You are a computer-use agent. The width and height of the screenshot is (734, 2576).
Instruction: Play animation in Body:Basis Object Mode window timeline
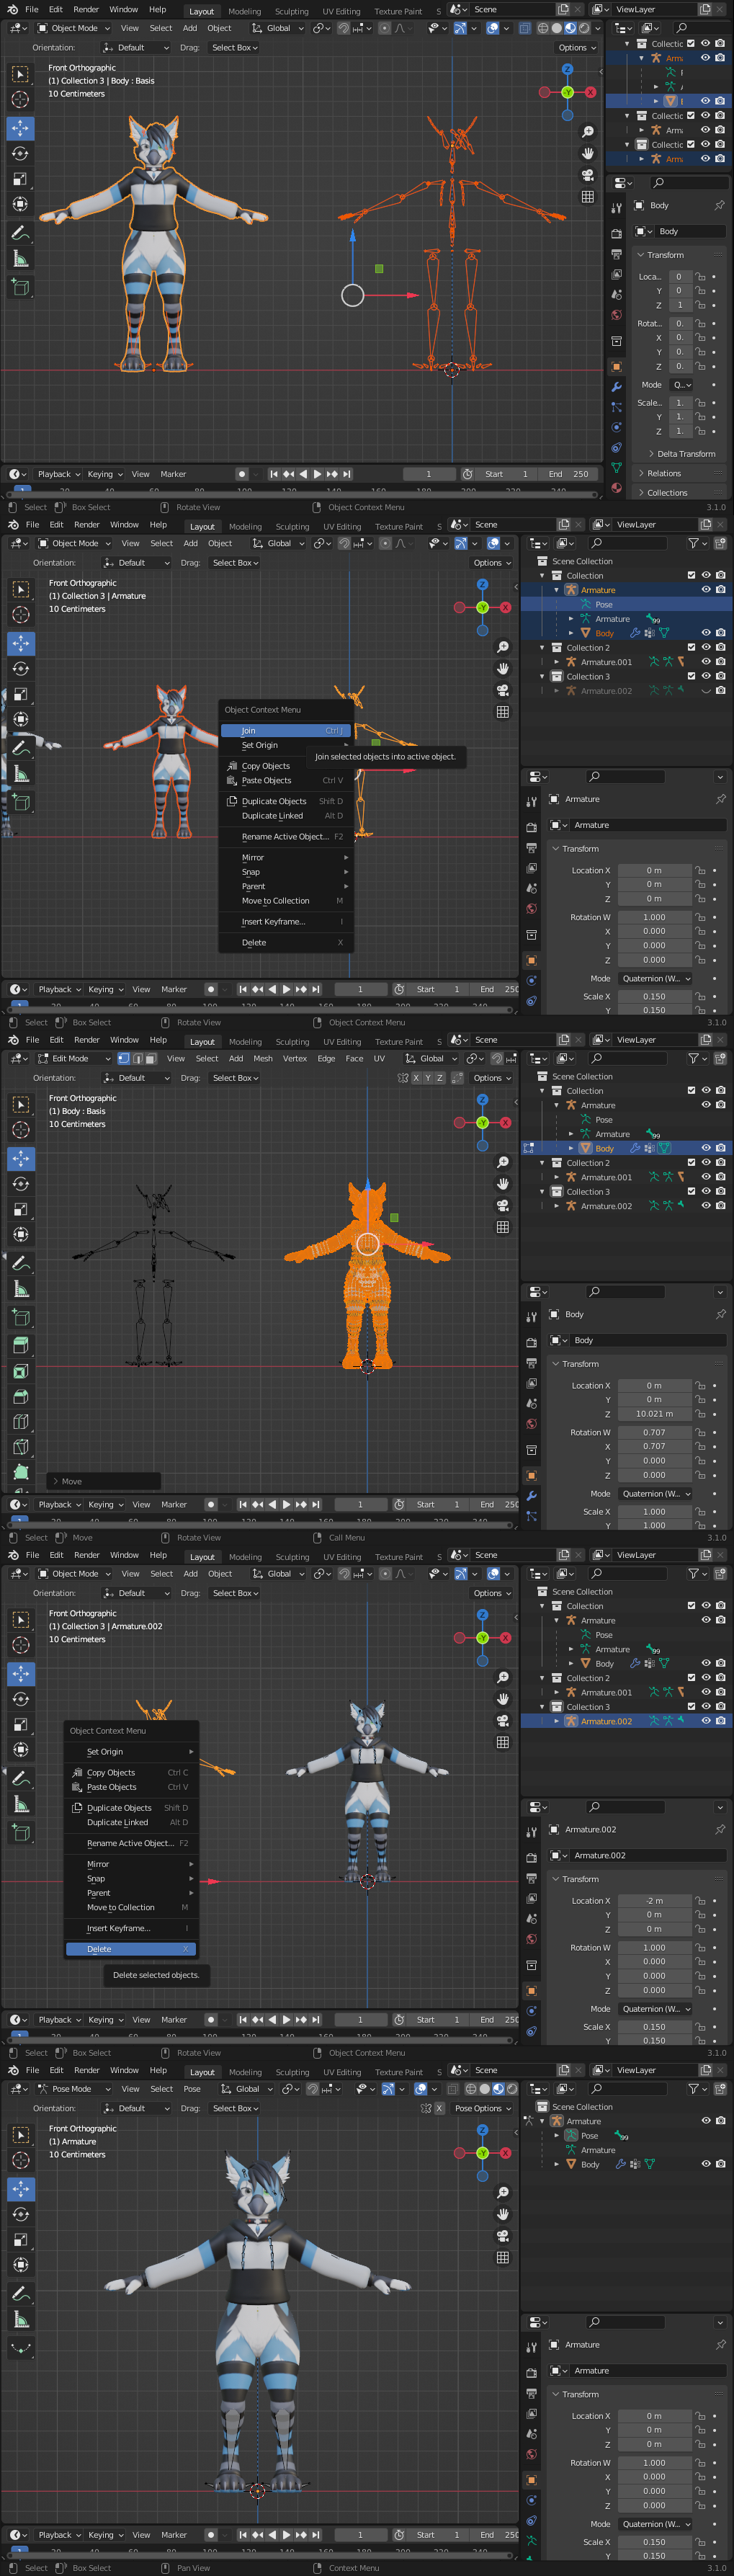point(317,474)
